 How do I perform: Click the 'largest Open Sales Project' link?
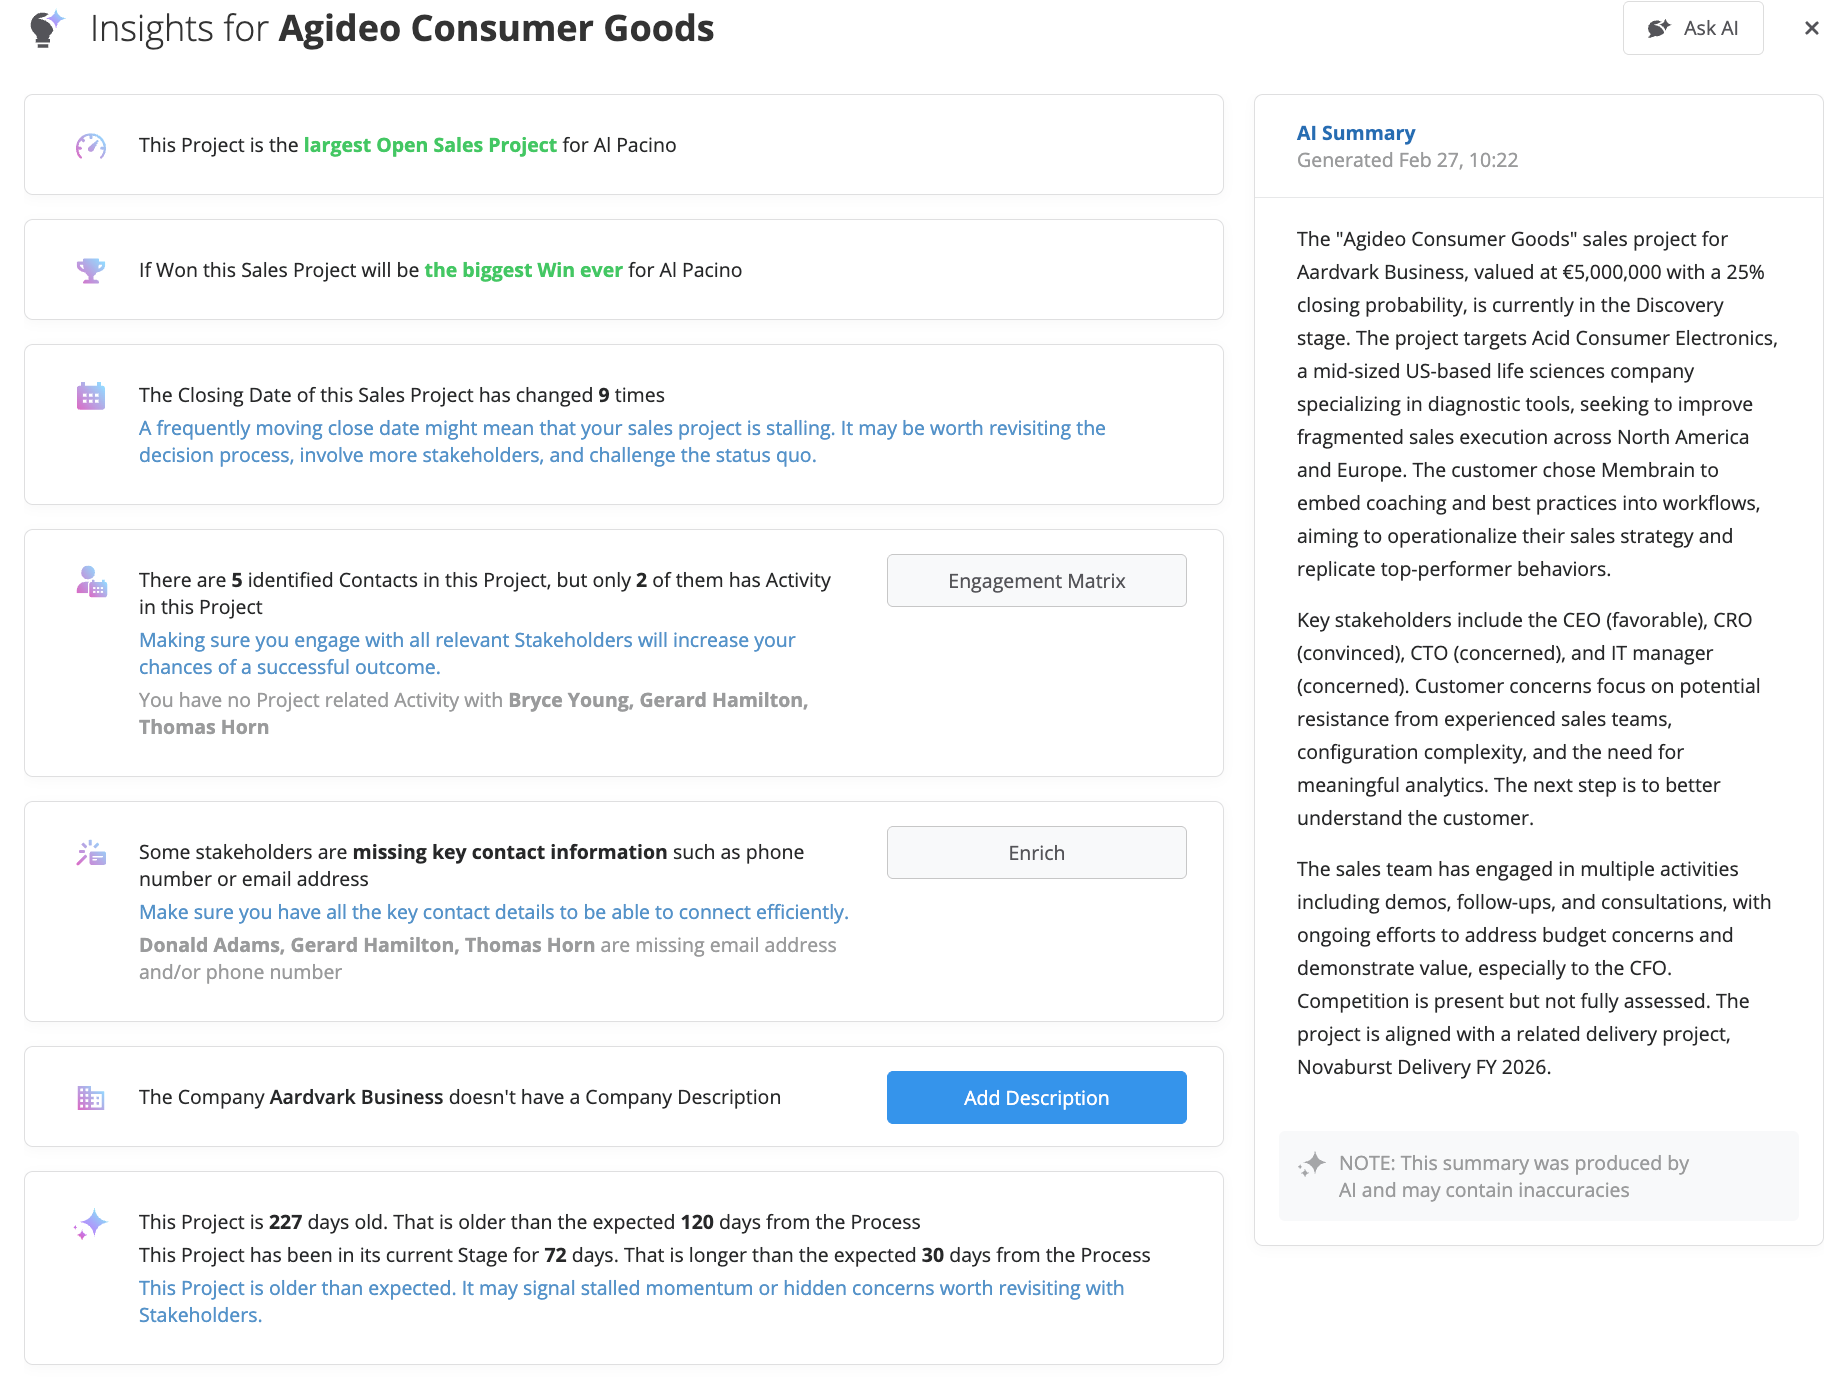(x=430, y=145)
